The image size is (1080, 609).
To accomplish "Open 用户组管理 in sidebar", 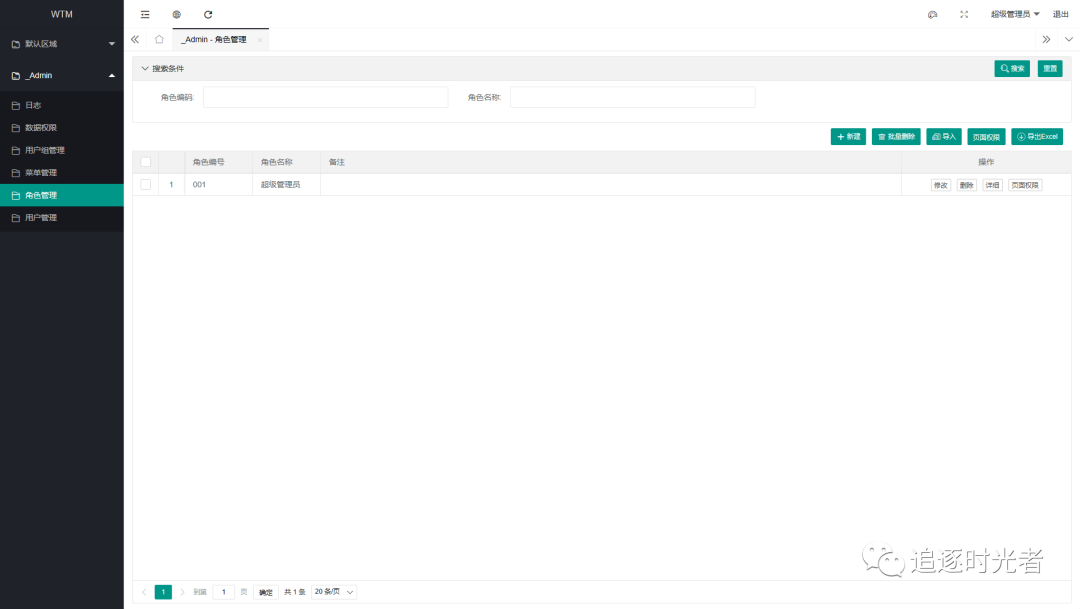I will point(62,150).
